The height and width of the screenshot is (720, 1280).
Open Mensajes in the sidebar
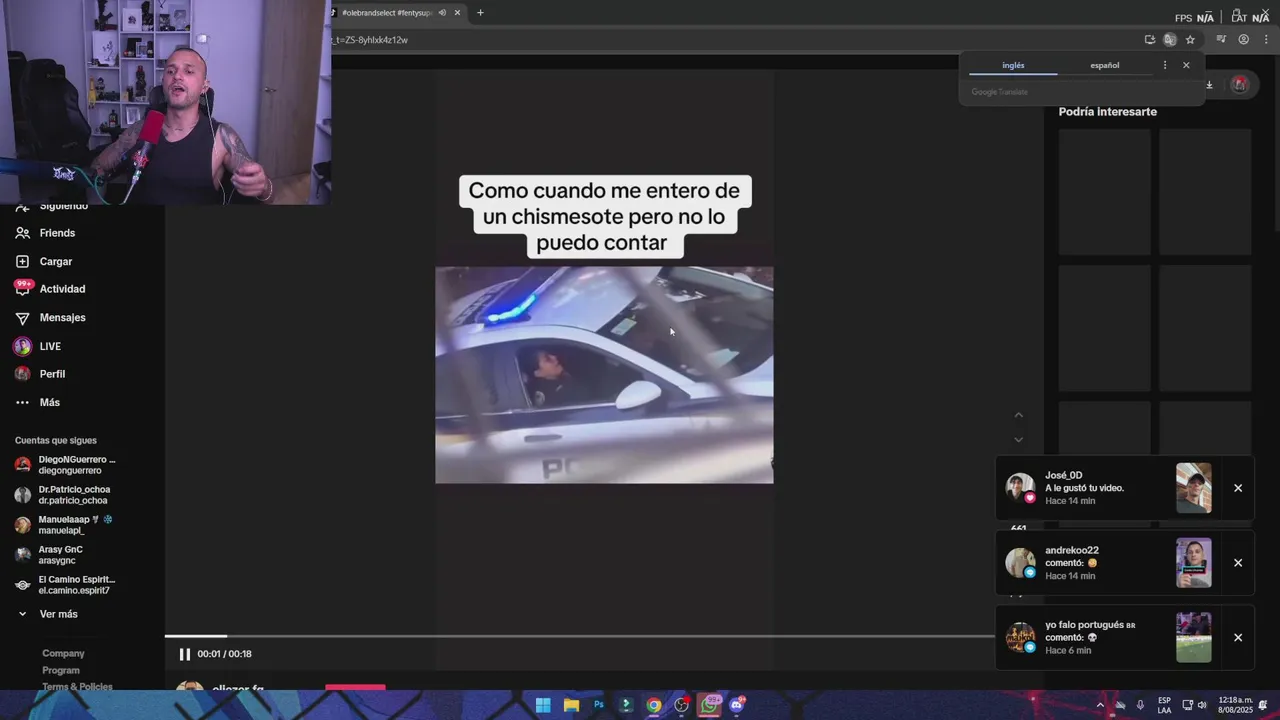(50, 317)
